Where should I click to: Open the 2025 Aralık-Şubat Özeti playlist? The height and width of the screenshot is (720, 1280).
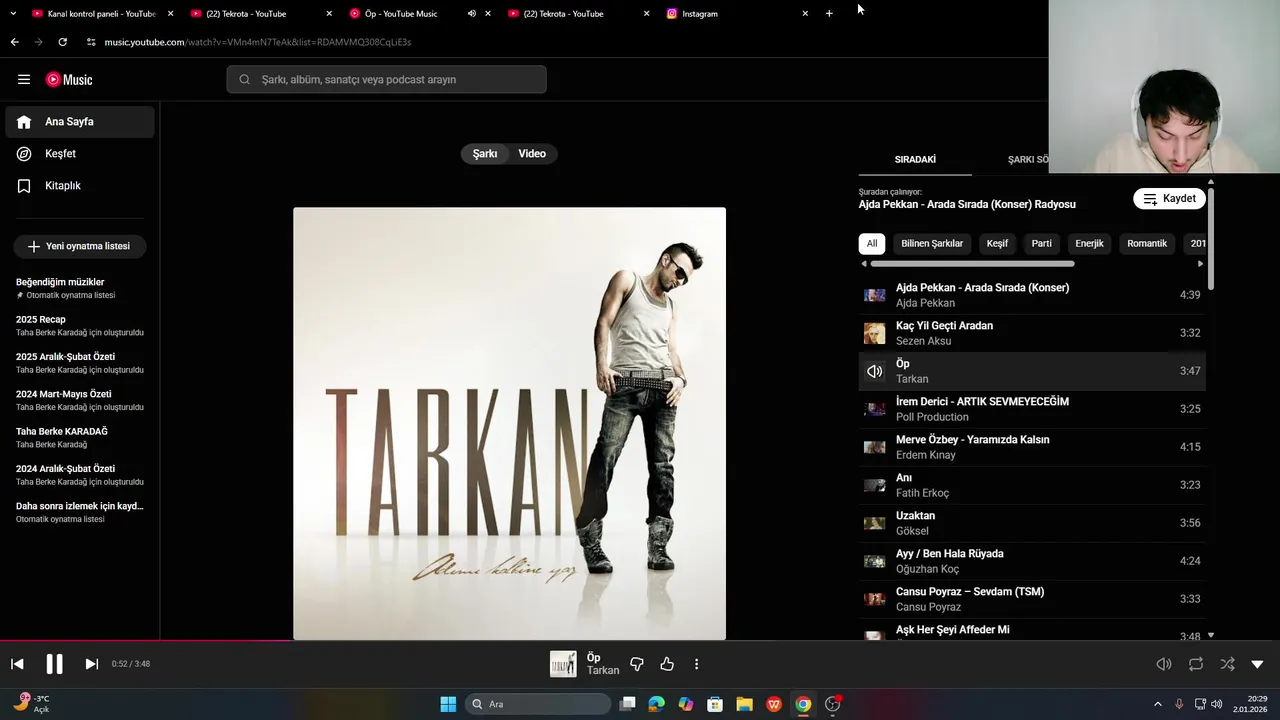pyautogui.click(x=80, y=363)
